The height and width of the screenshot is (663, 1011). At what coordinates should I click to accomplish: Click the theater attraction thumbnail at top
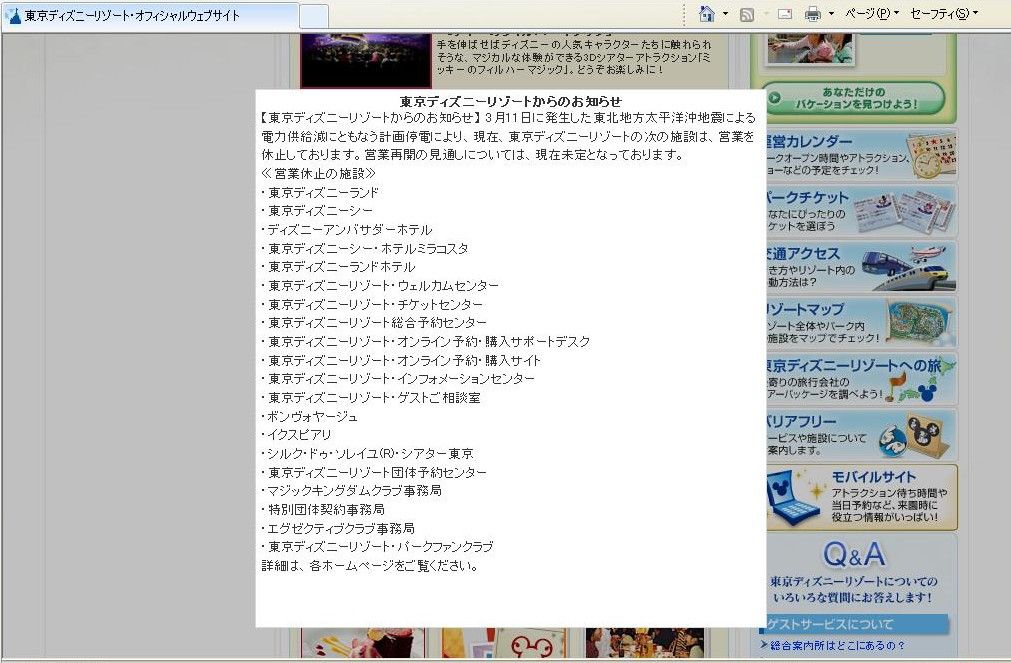click(366, 60)
